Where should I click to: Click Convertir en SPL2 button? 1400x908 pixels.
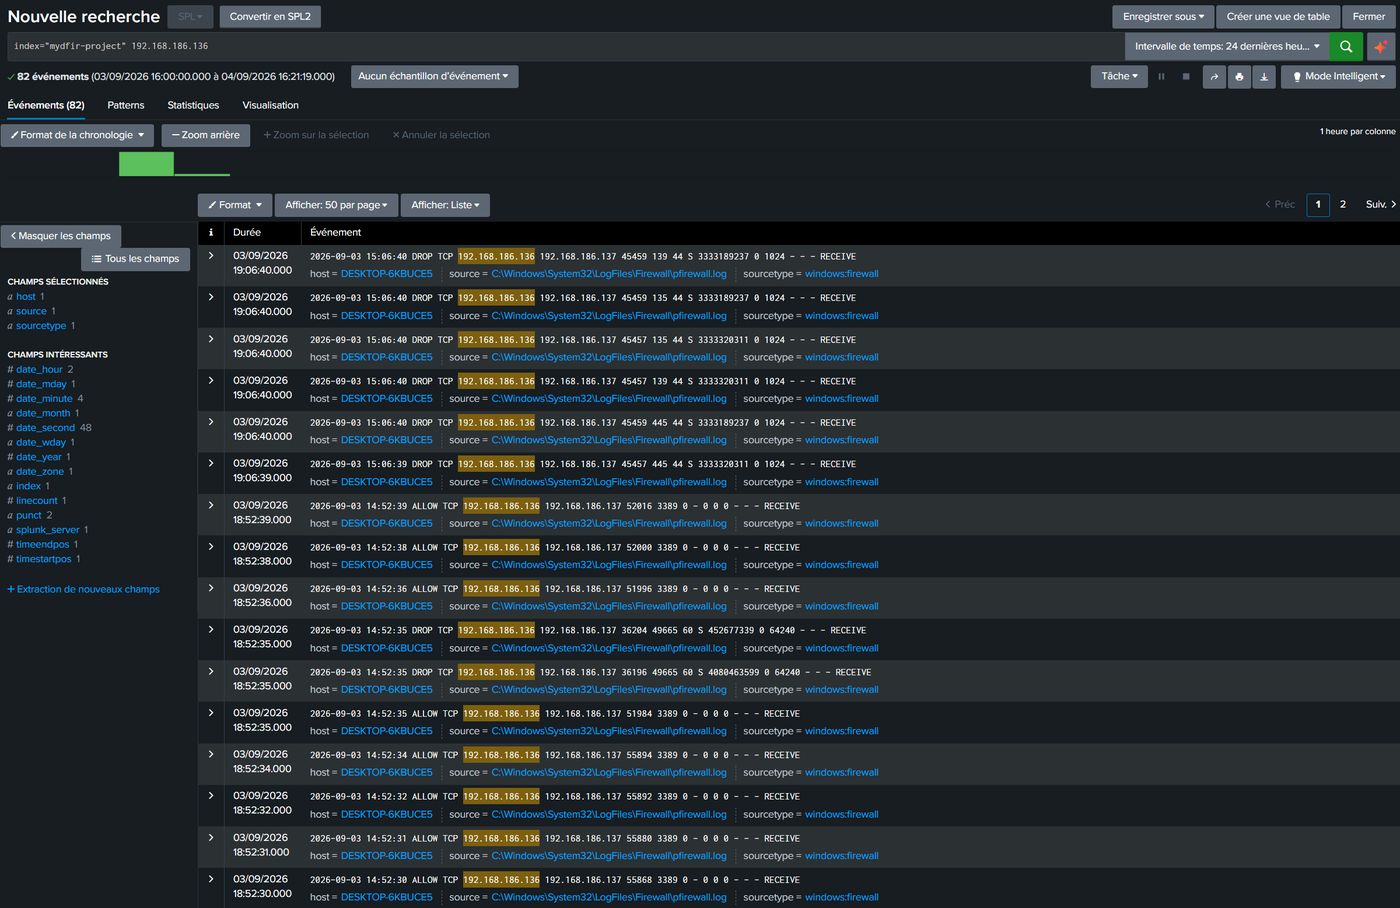point(270,17)
